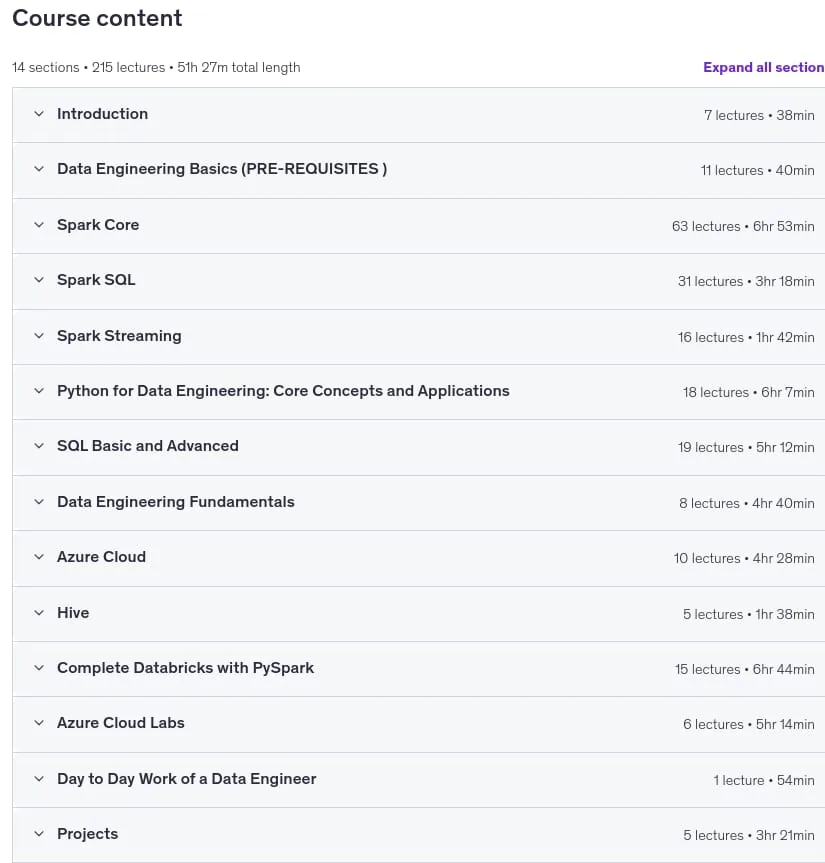
Task: Click the Spark SQL section title
Action: [x=96, y=280]
